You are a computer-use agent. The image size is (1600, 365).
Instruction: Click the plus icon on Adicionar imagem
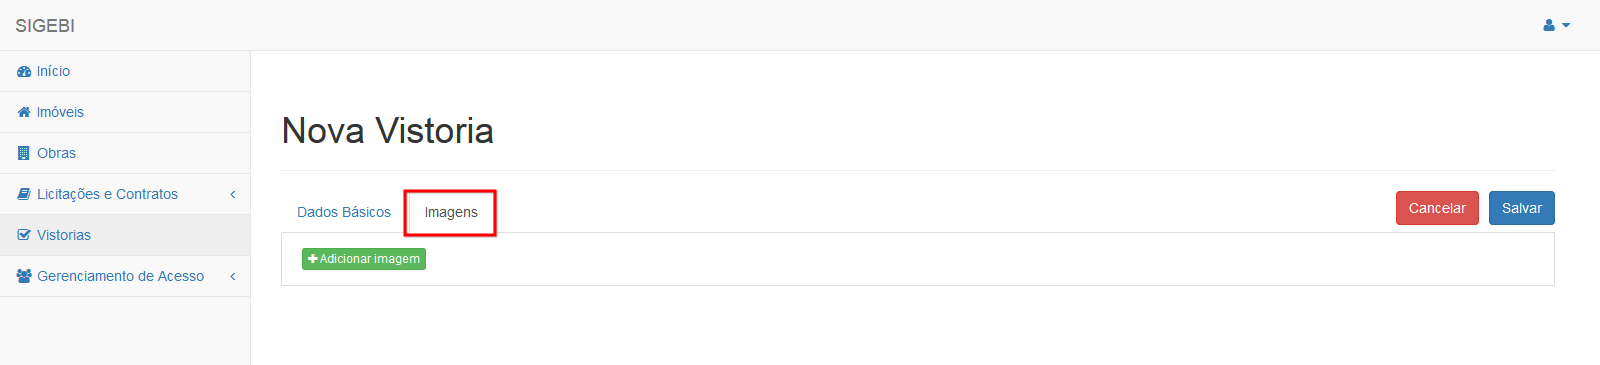[313, 259]
